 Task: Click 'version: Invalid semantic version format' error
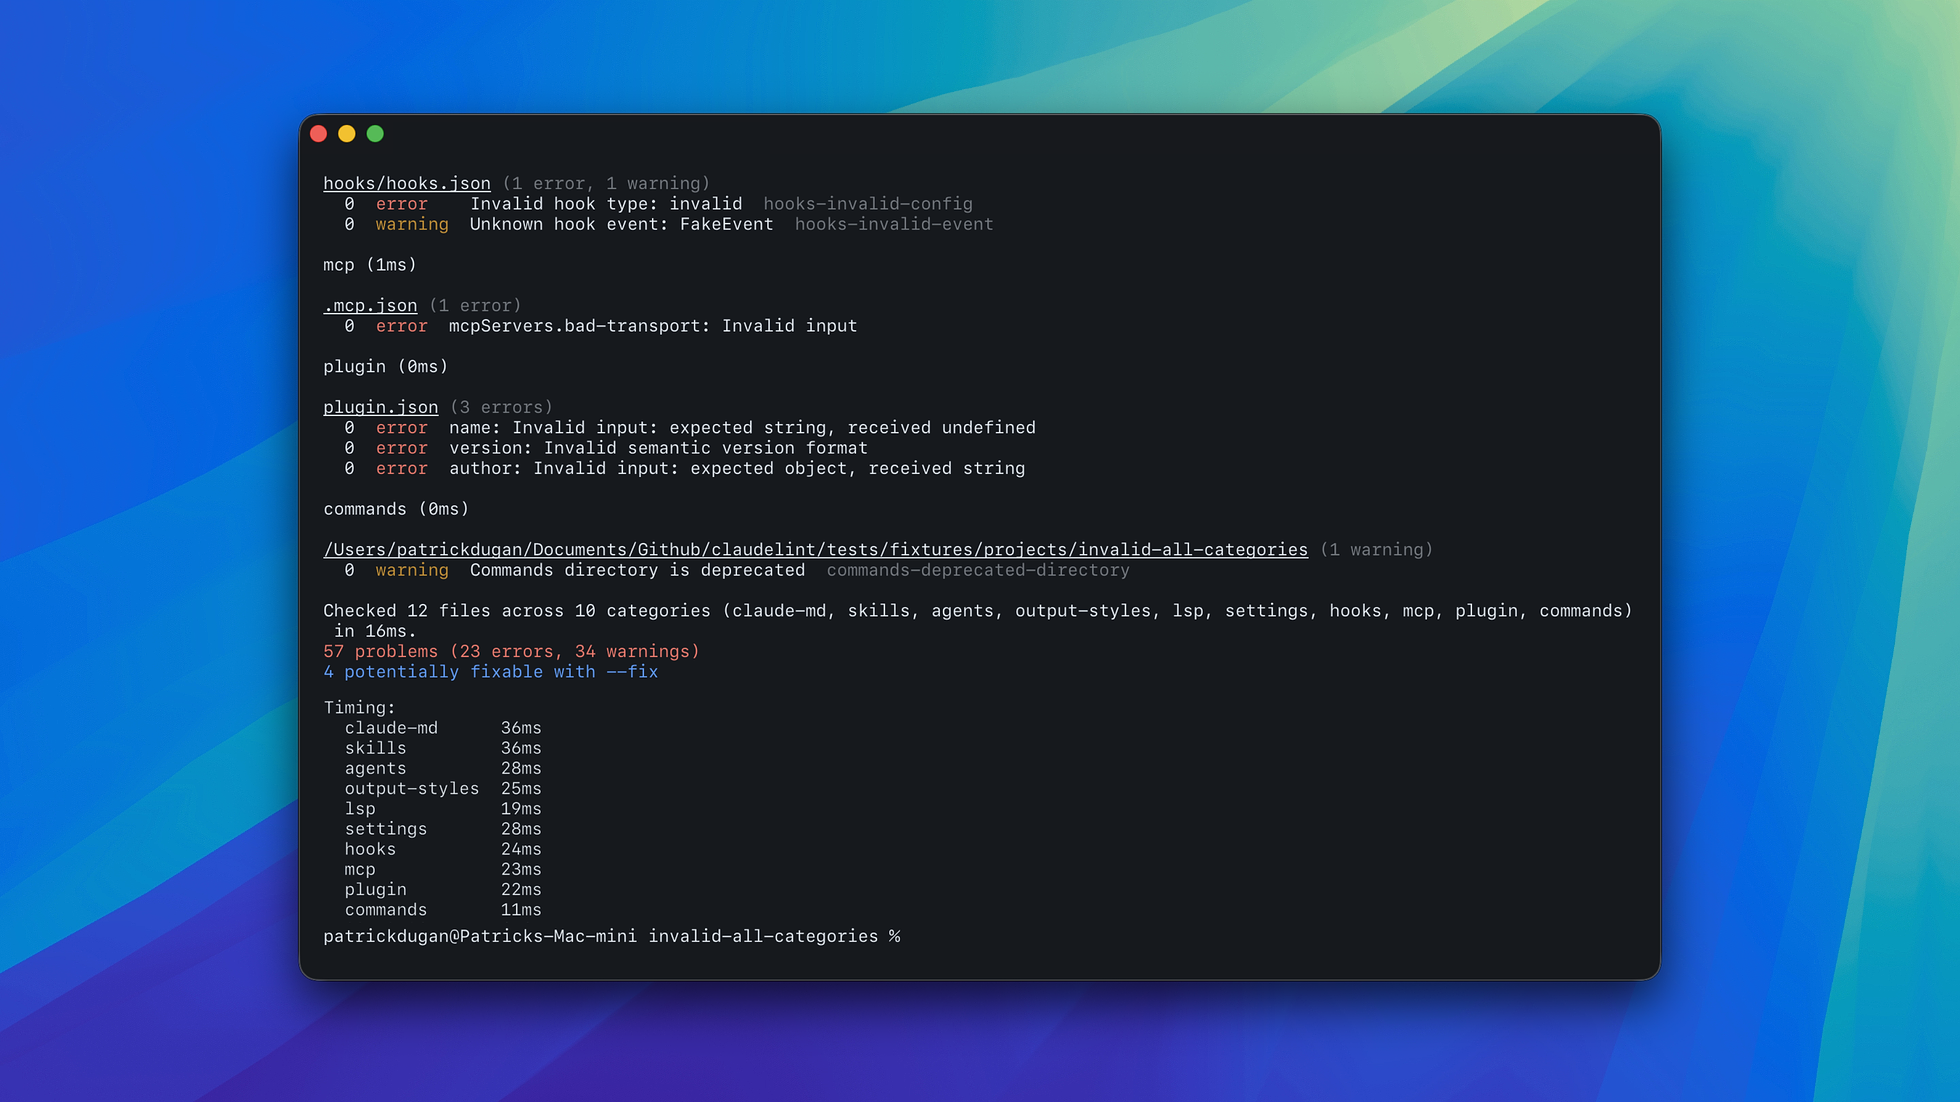tap(658, 449)
